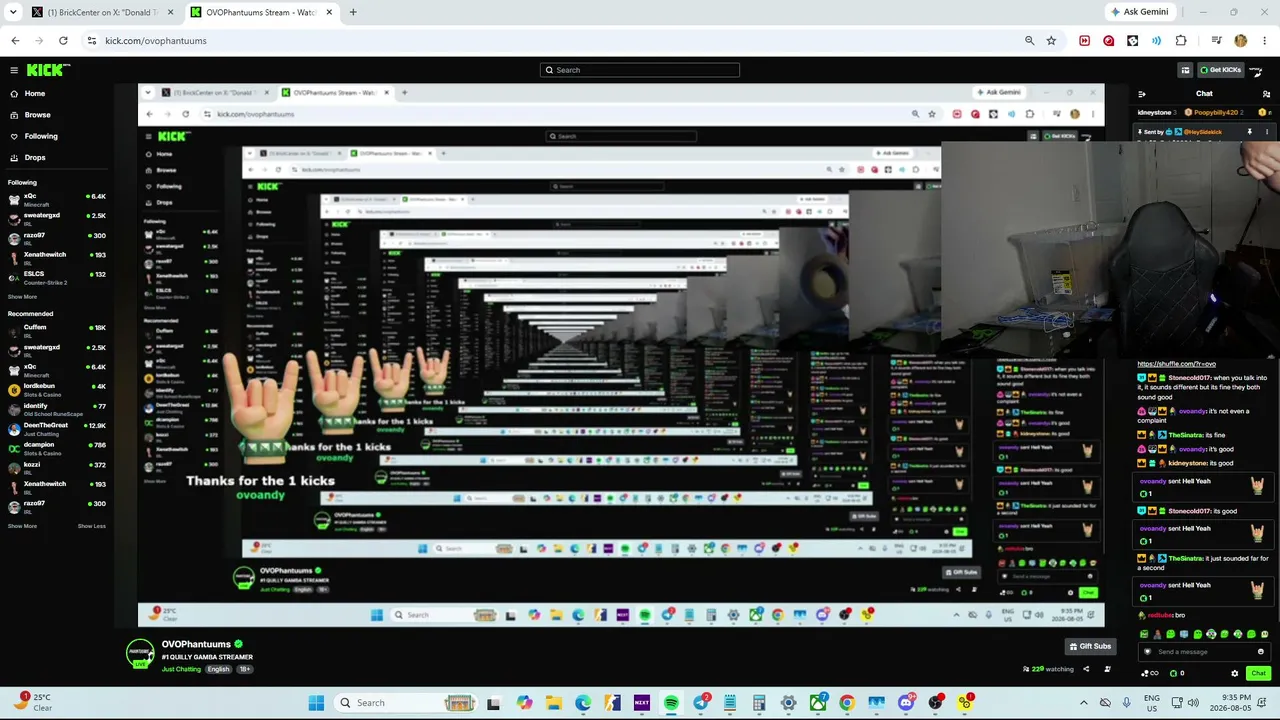Open the tab search dropdown
Image resolution: width=1280 pixels, height=720 pixels.
[13, 12]
